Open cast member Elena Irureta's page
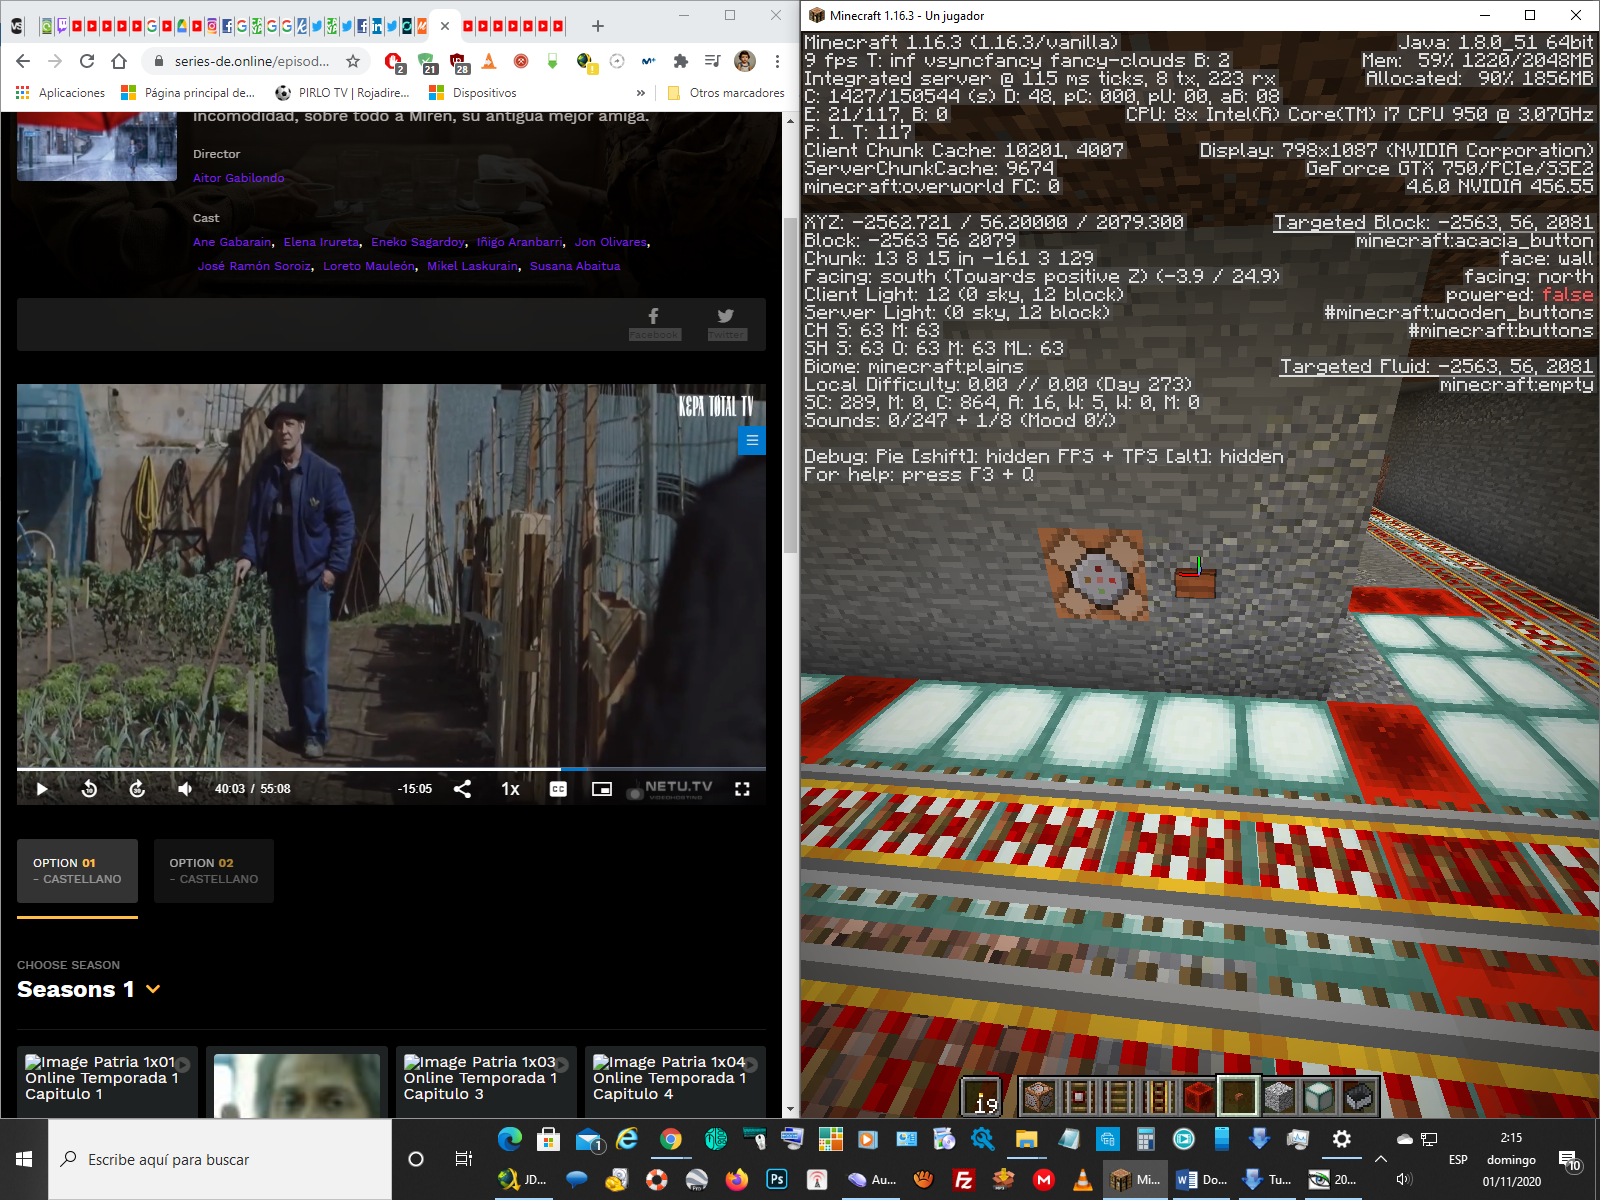The height and width of the screenshot is (1200, 1600). [x=321, y=242]
